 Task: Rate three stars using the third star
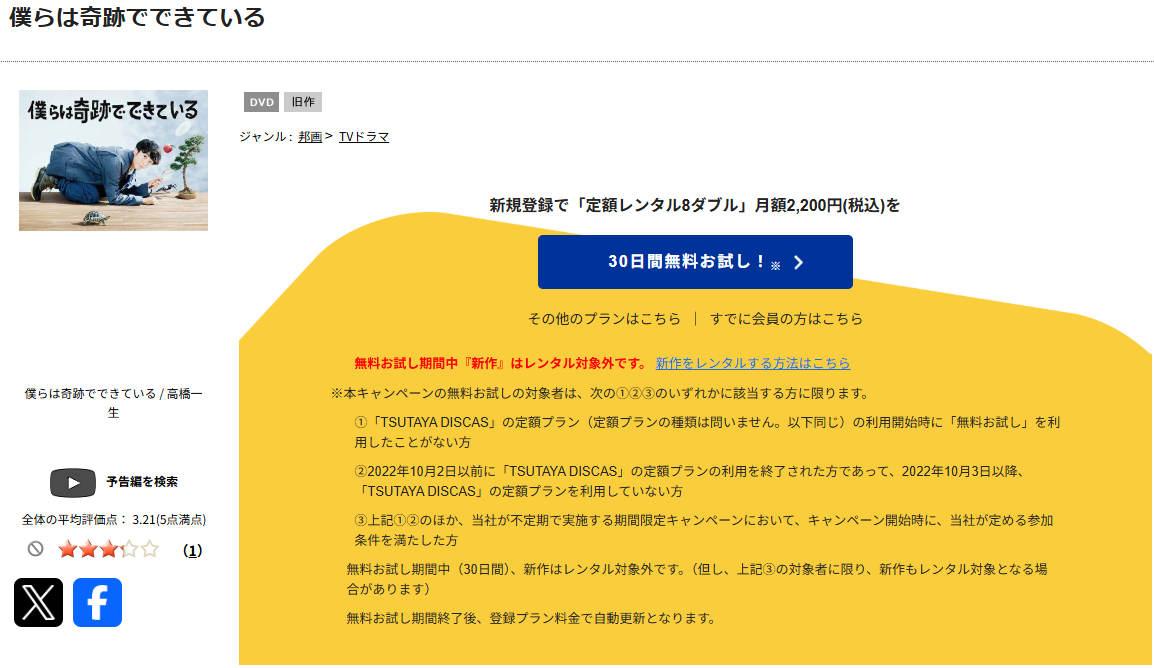coord(109,549)
